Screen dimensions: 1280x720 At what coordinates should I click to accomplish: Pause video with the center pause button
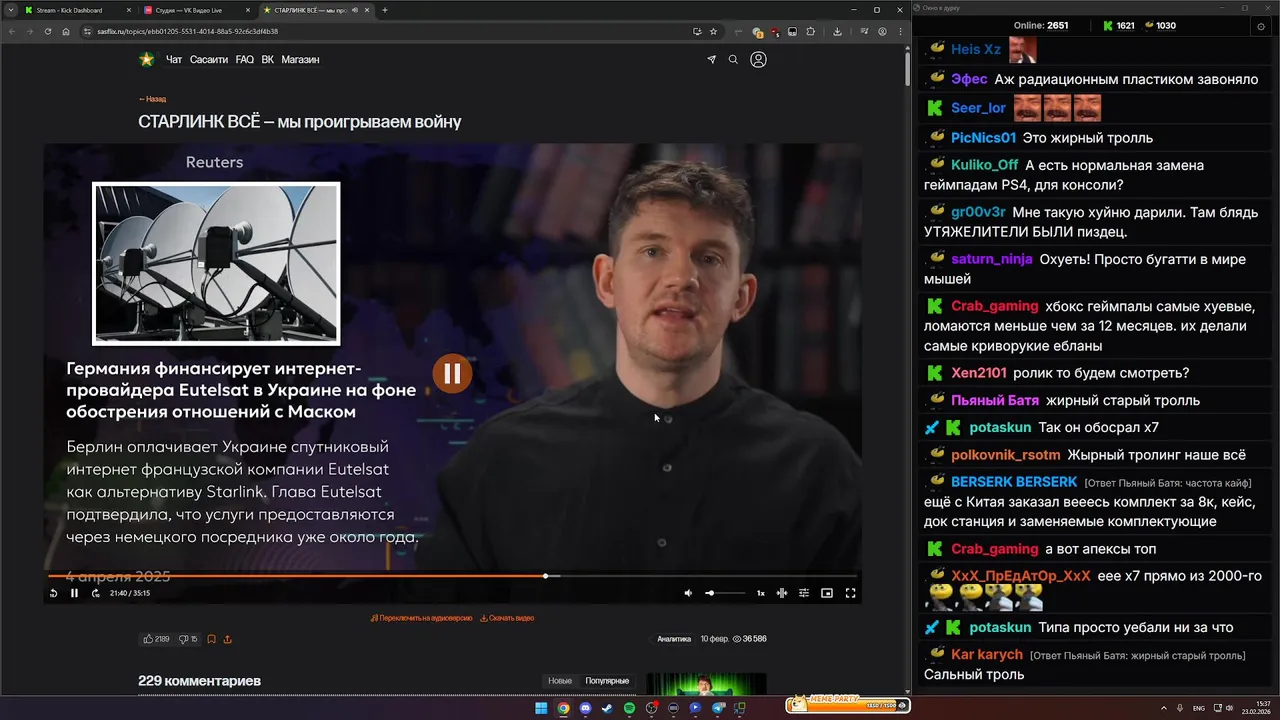tap(452, 373)
